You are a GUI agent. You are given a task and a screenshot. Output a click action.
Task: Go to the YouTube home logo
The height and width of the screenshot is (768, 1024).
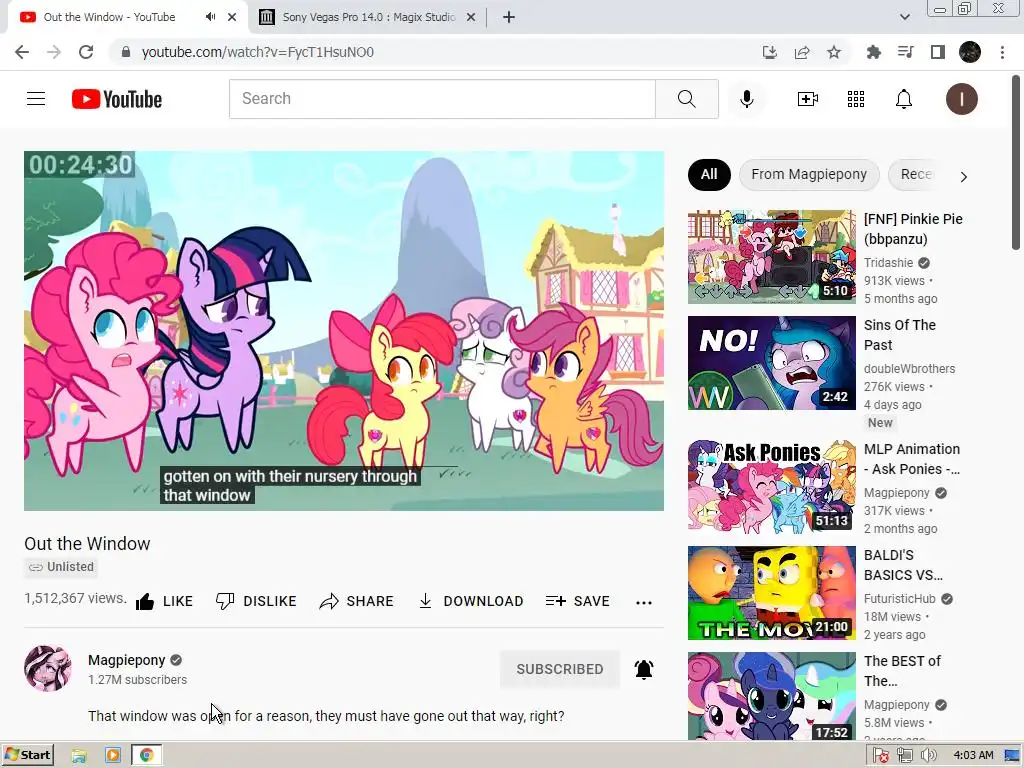tap(117, 99)
